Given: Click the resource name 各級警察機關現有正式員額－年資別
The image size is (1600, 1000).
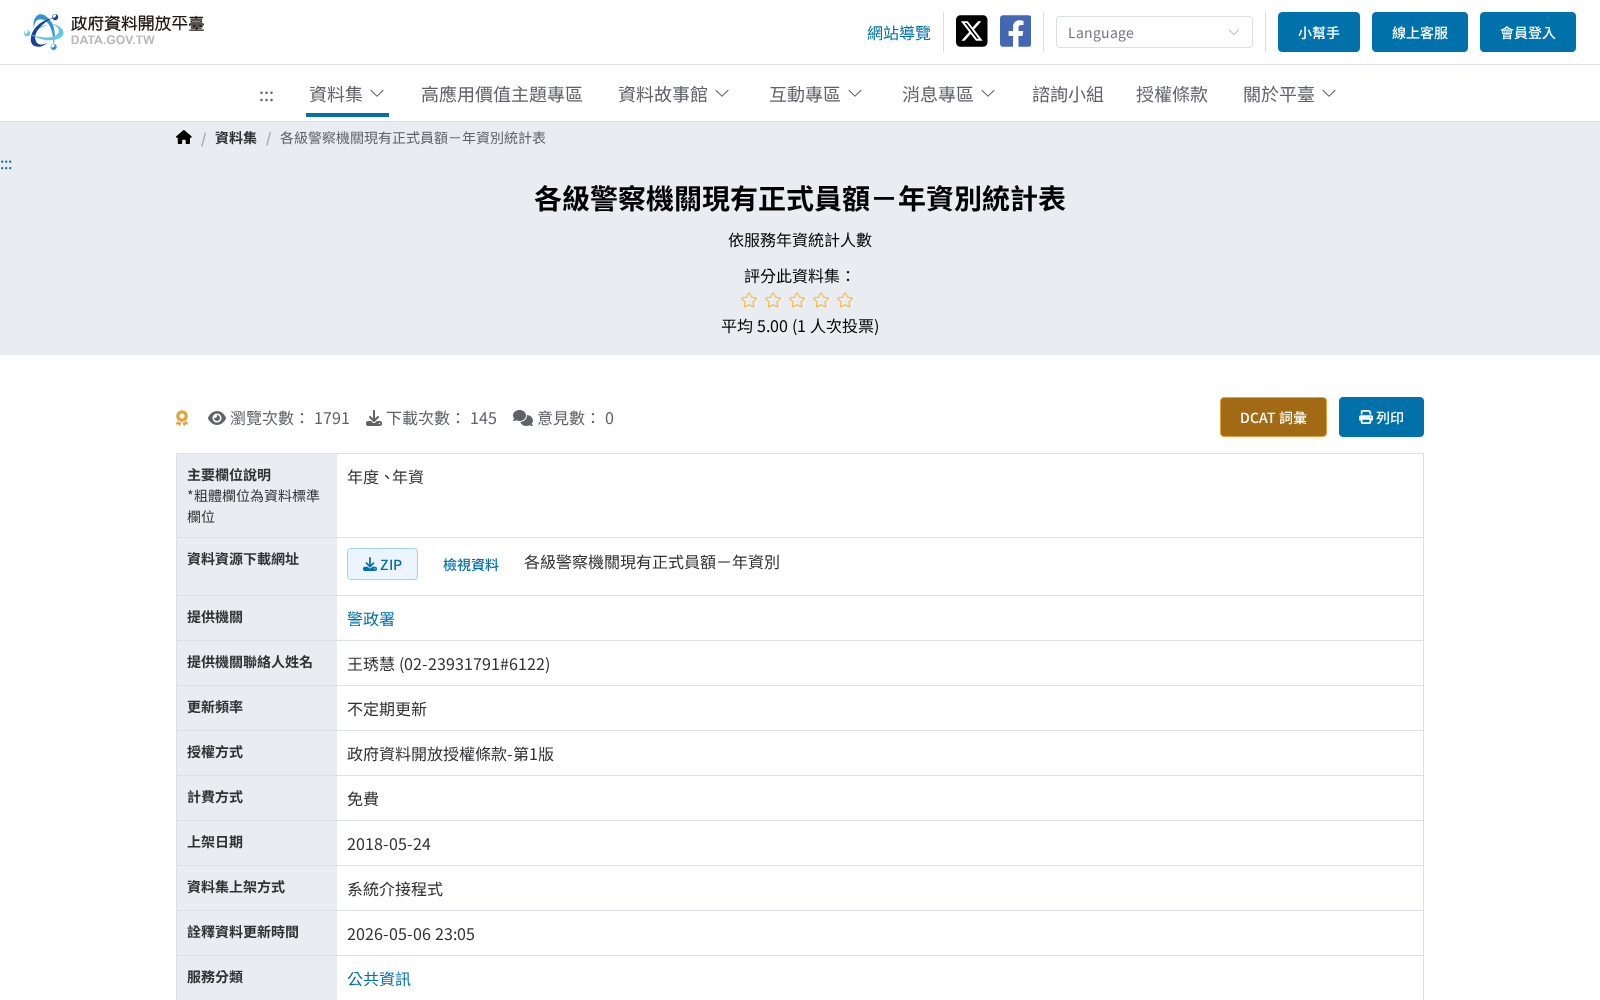Looking at the screenshot, I should (652, 563).
